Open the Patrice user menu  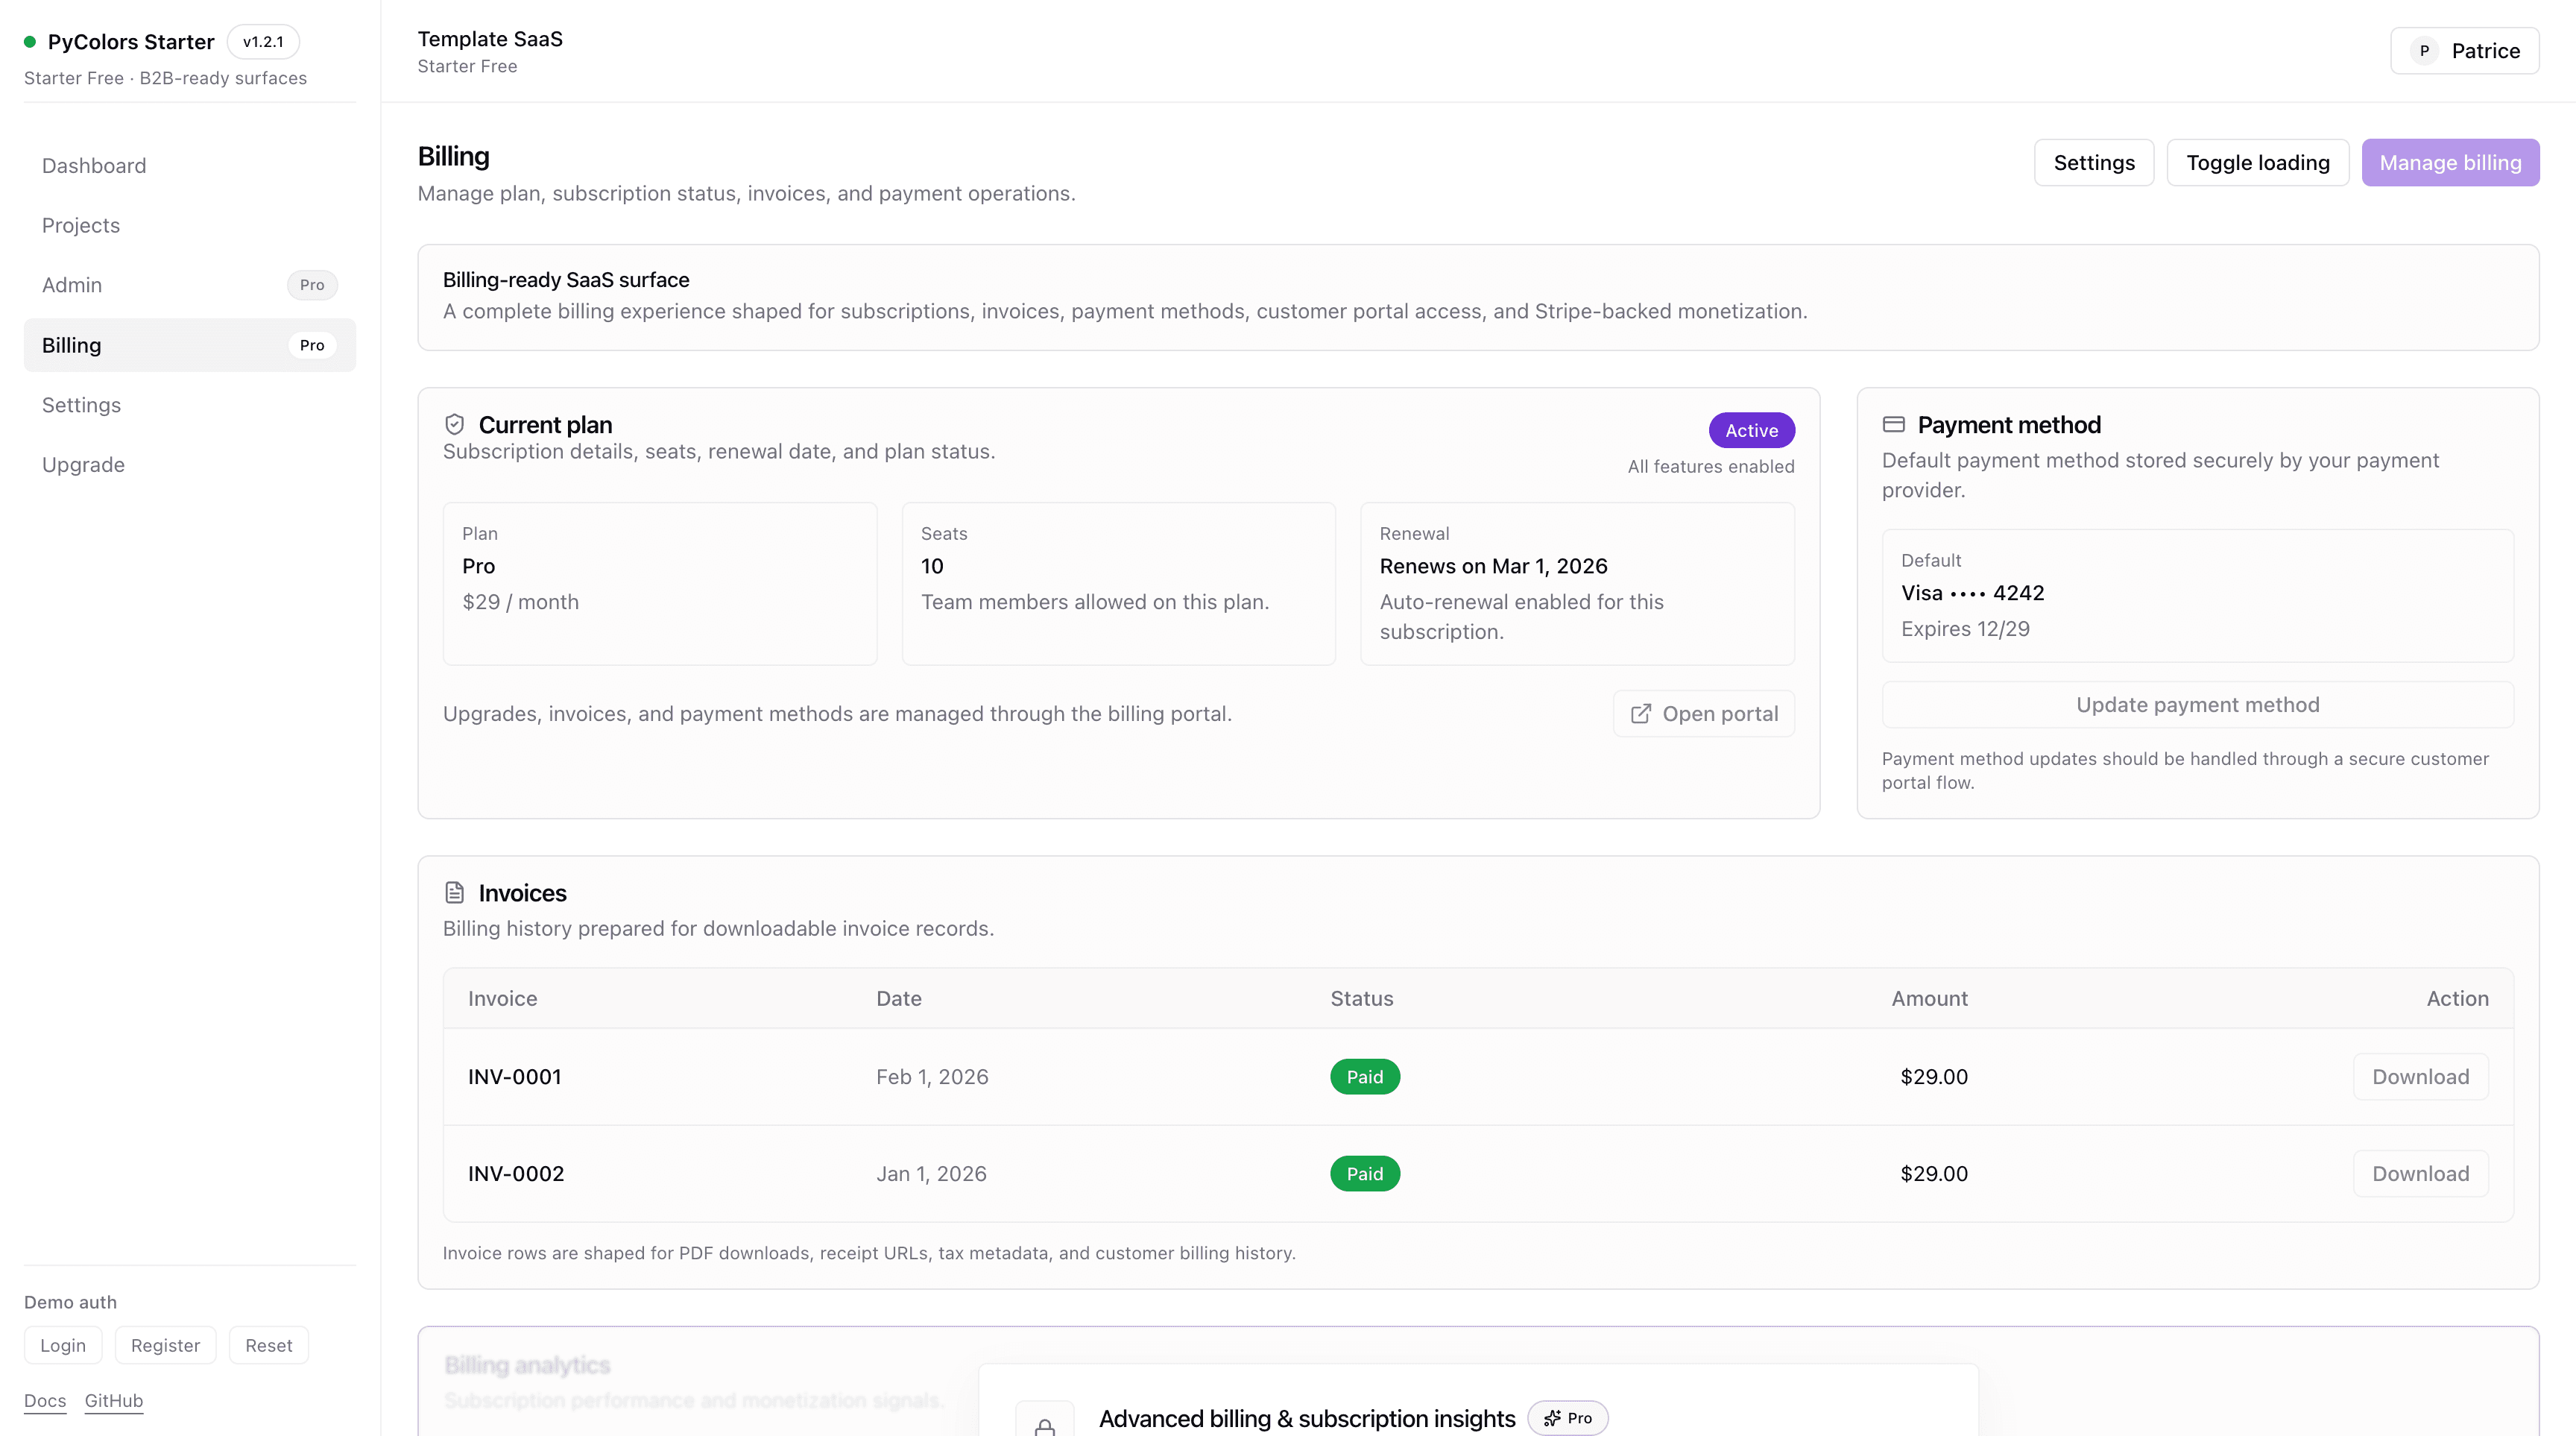pos(2464,51)
